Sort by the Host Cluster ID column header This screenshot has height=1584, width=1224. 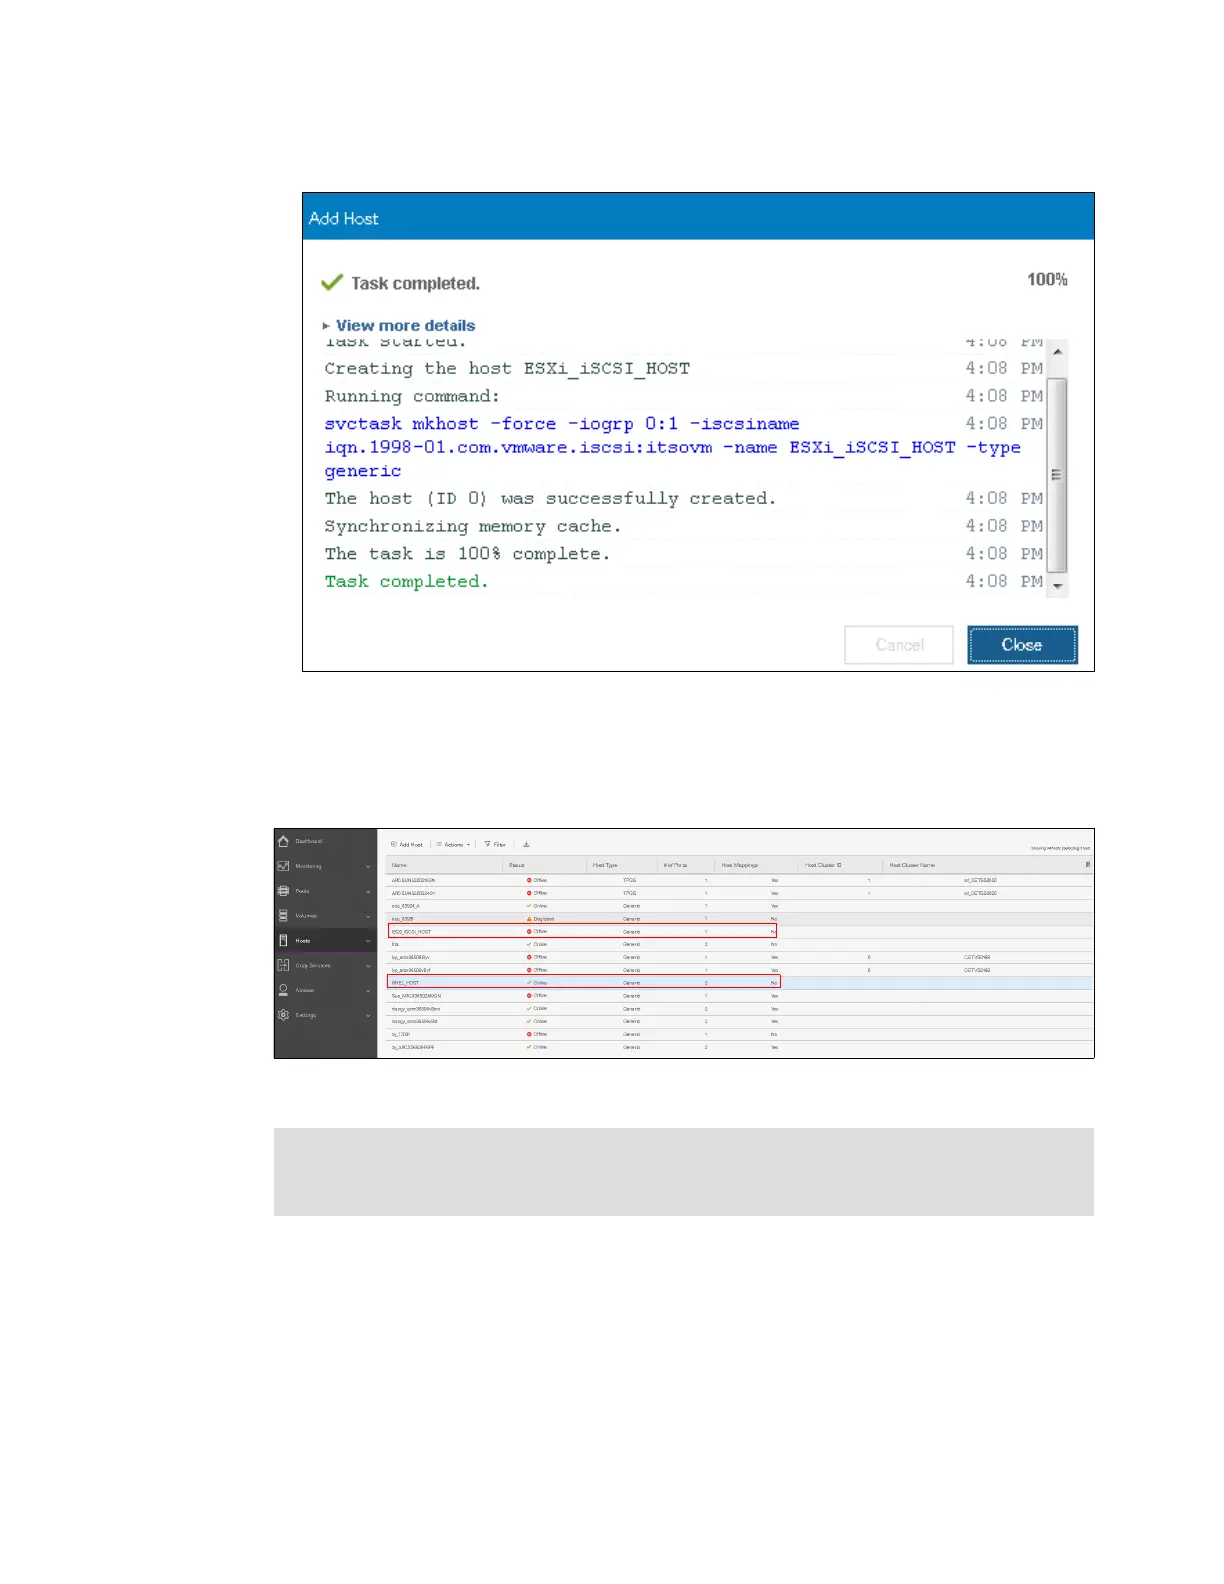[x=824, y=865]
